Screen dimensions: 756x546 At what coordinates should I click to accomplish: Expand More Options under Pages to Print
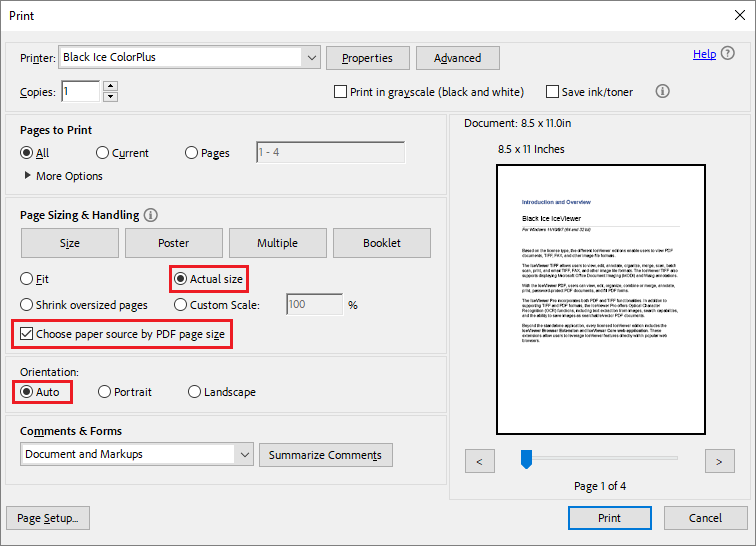tap(28, 176)
